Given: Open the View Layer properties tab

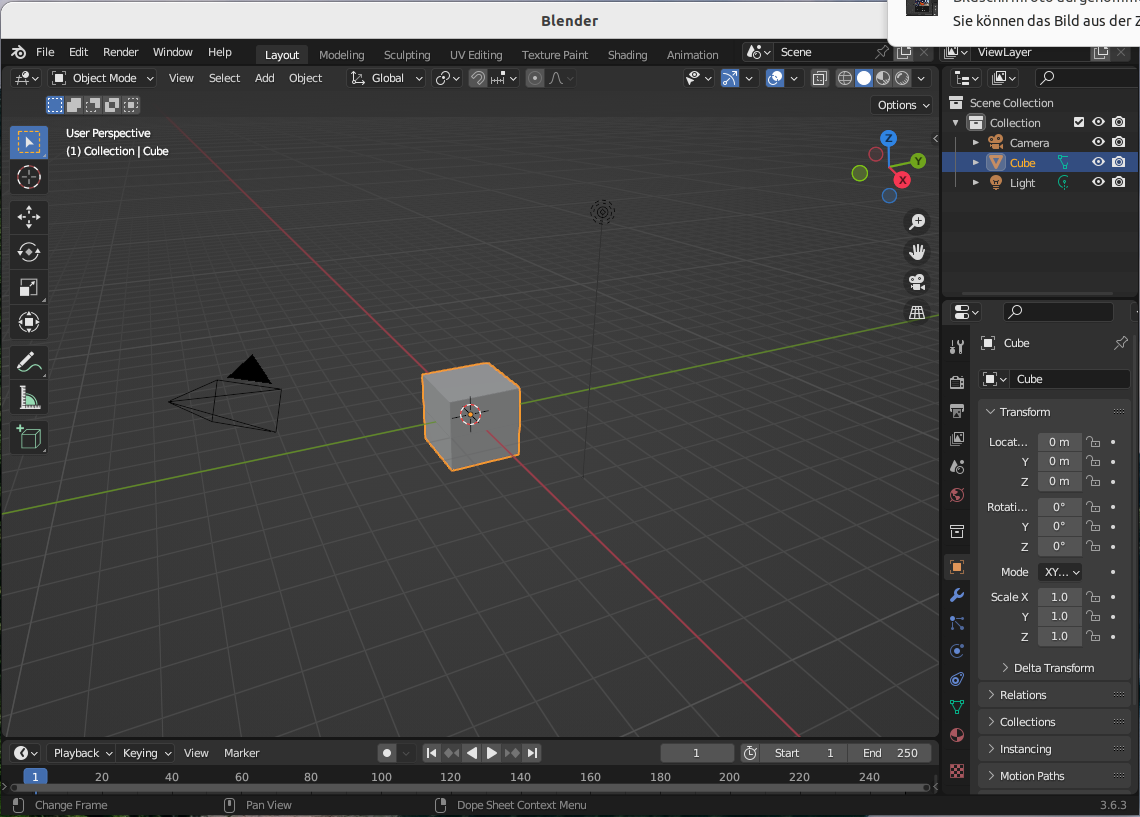Looking at the screenshot, I should (957, 439).
